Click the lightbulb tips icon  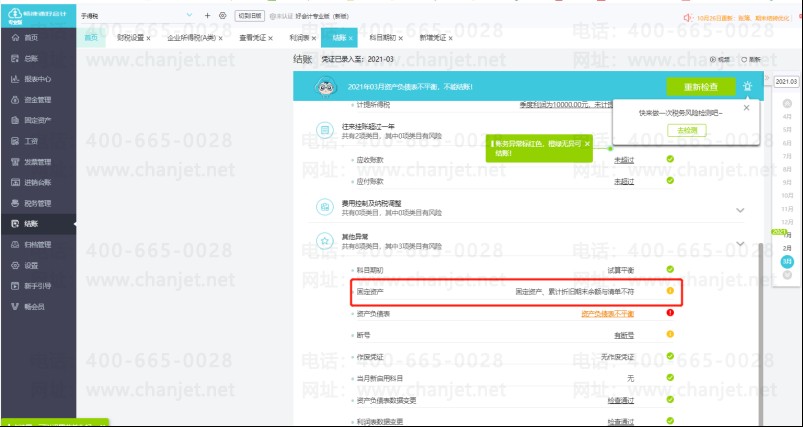[746, 86]
